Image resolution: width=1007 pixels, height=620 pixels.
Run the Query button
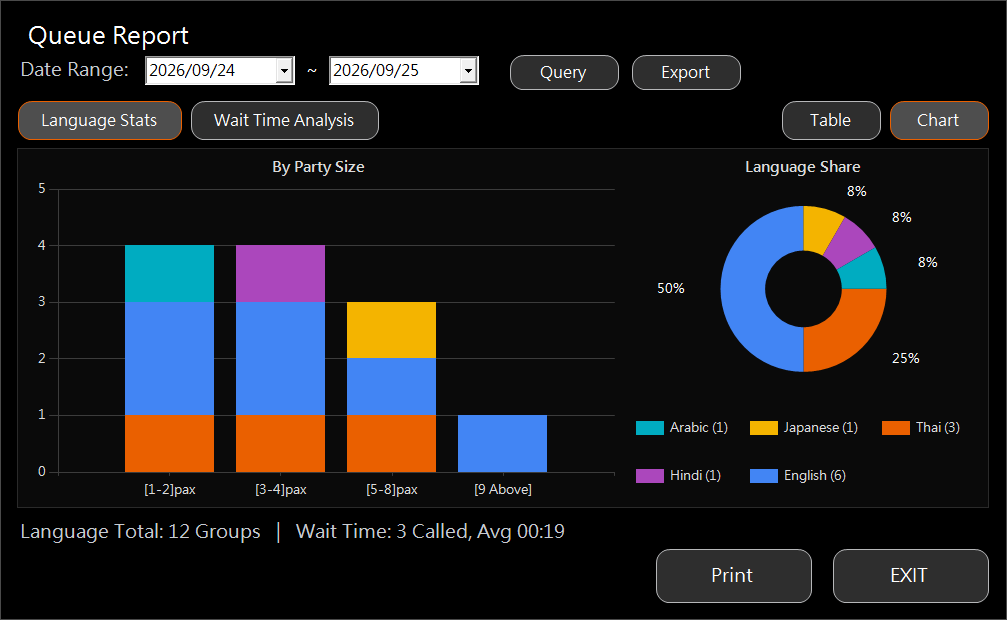(564, 73)
